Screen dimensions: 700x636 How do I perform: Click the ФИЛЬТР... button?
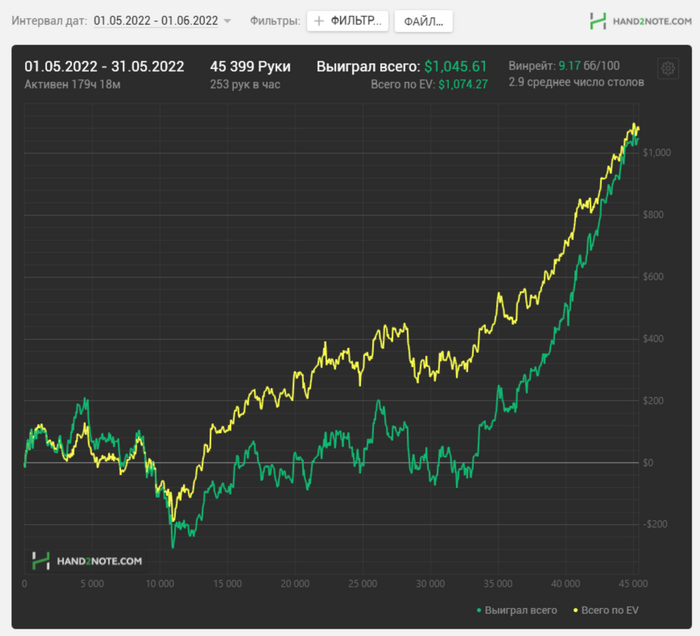click(347, 21)
